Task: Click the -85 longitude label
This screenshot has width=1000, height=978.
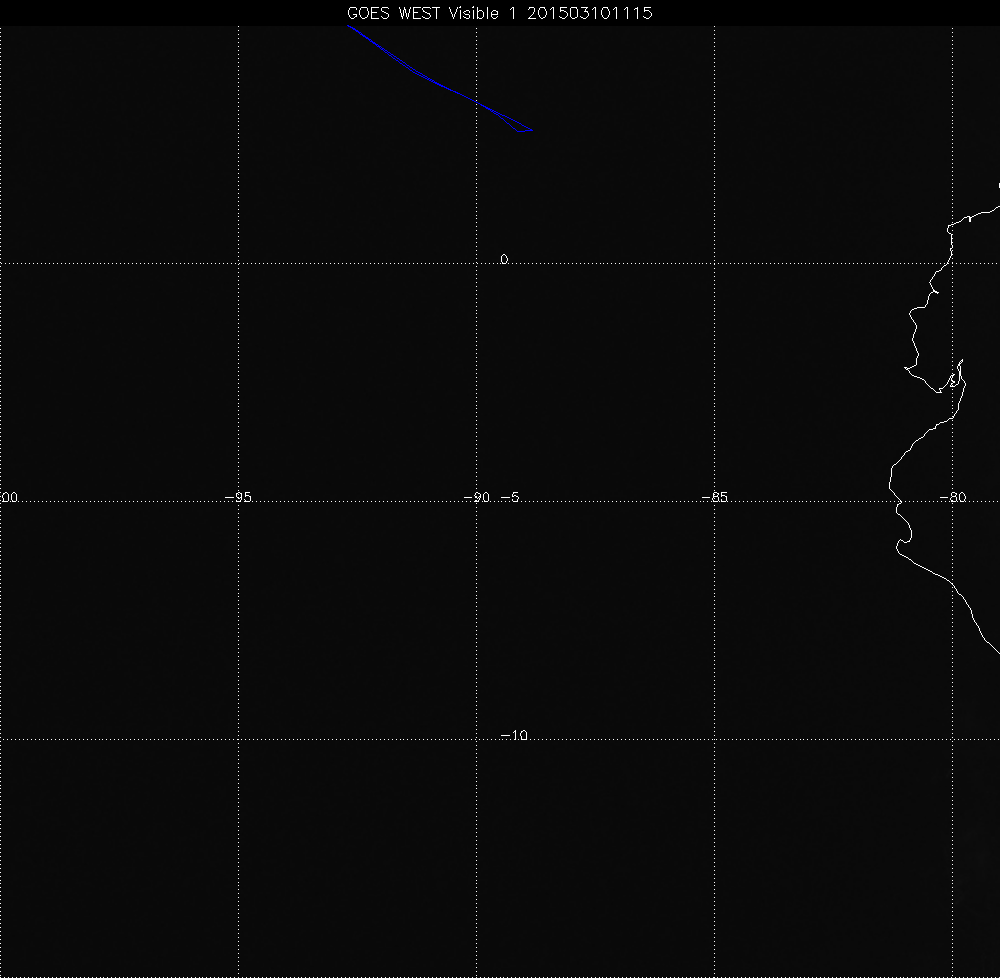Action: tap(714, 498)
